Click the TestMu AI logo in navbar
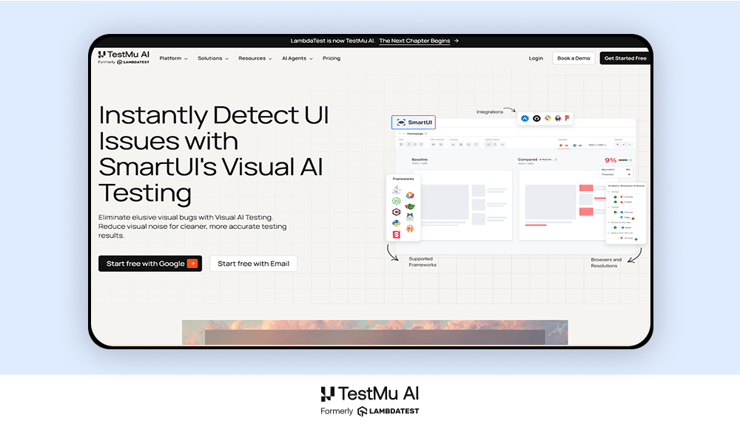740x429 pixels. click(124, 57)
